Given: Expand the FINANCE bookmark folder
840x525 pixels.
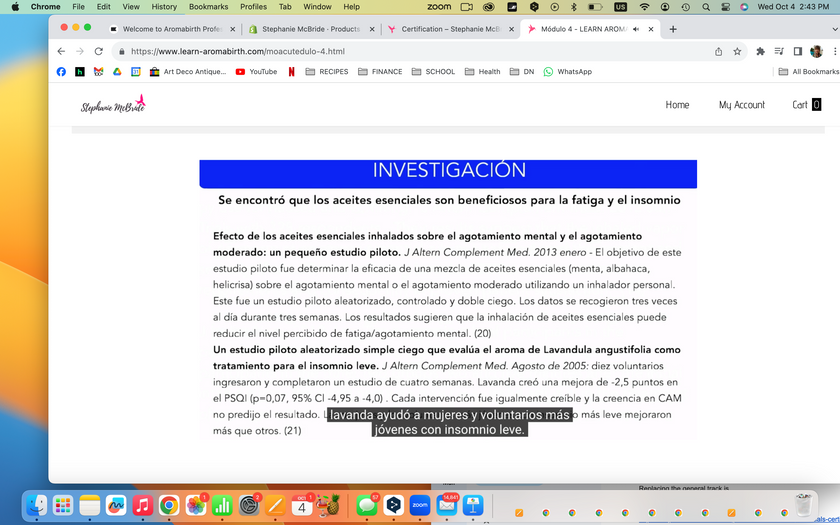Looking at the screenshot, I should click(379, 72).
